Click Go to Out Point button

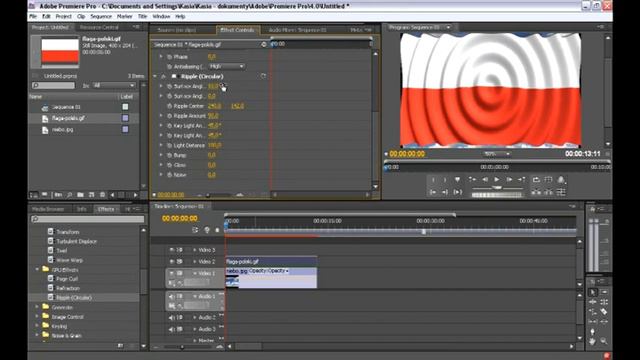point(445,192)
